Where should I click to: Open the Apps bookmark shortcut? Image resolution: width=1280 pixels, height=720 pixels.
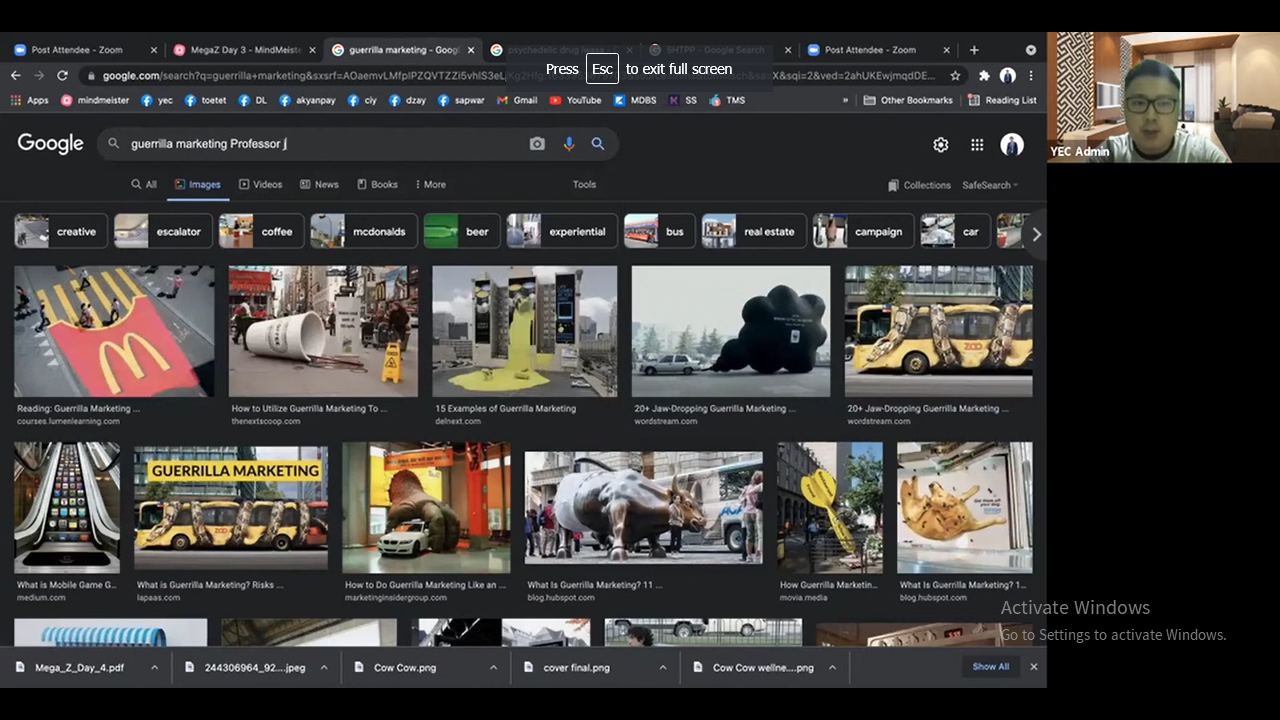tap(29, 100)
